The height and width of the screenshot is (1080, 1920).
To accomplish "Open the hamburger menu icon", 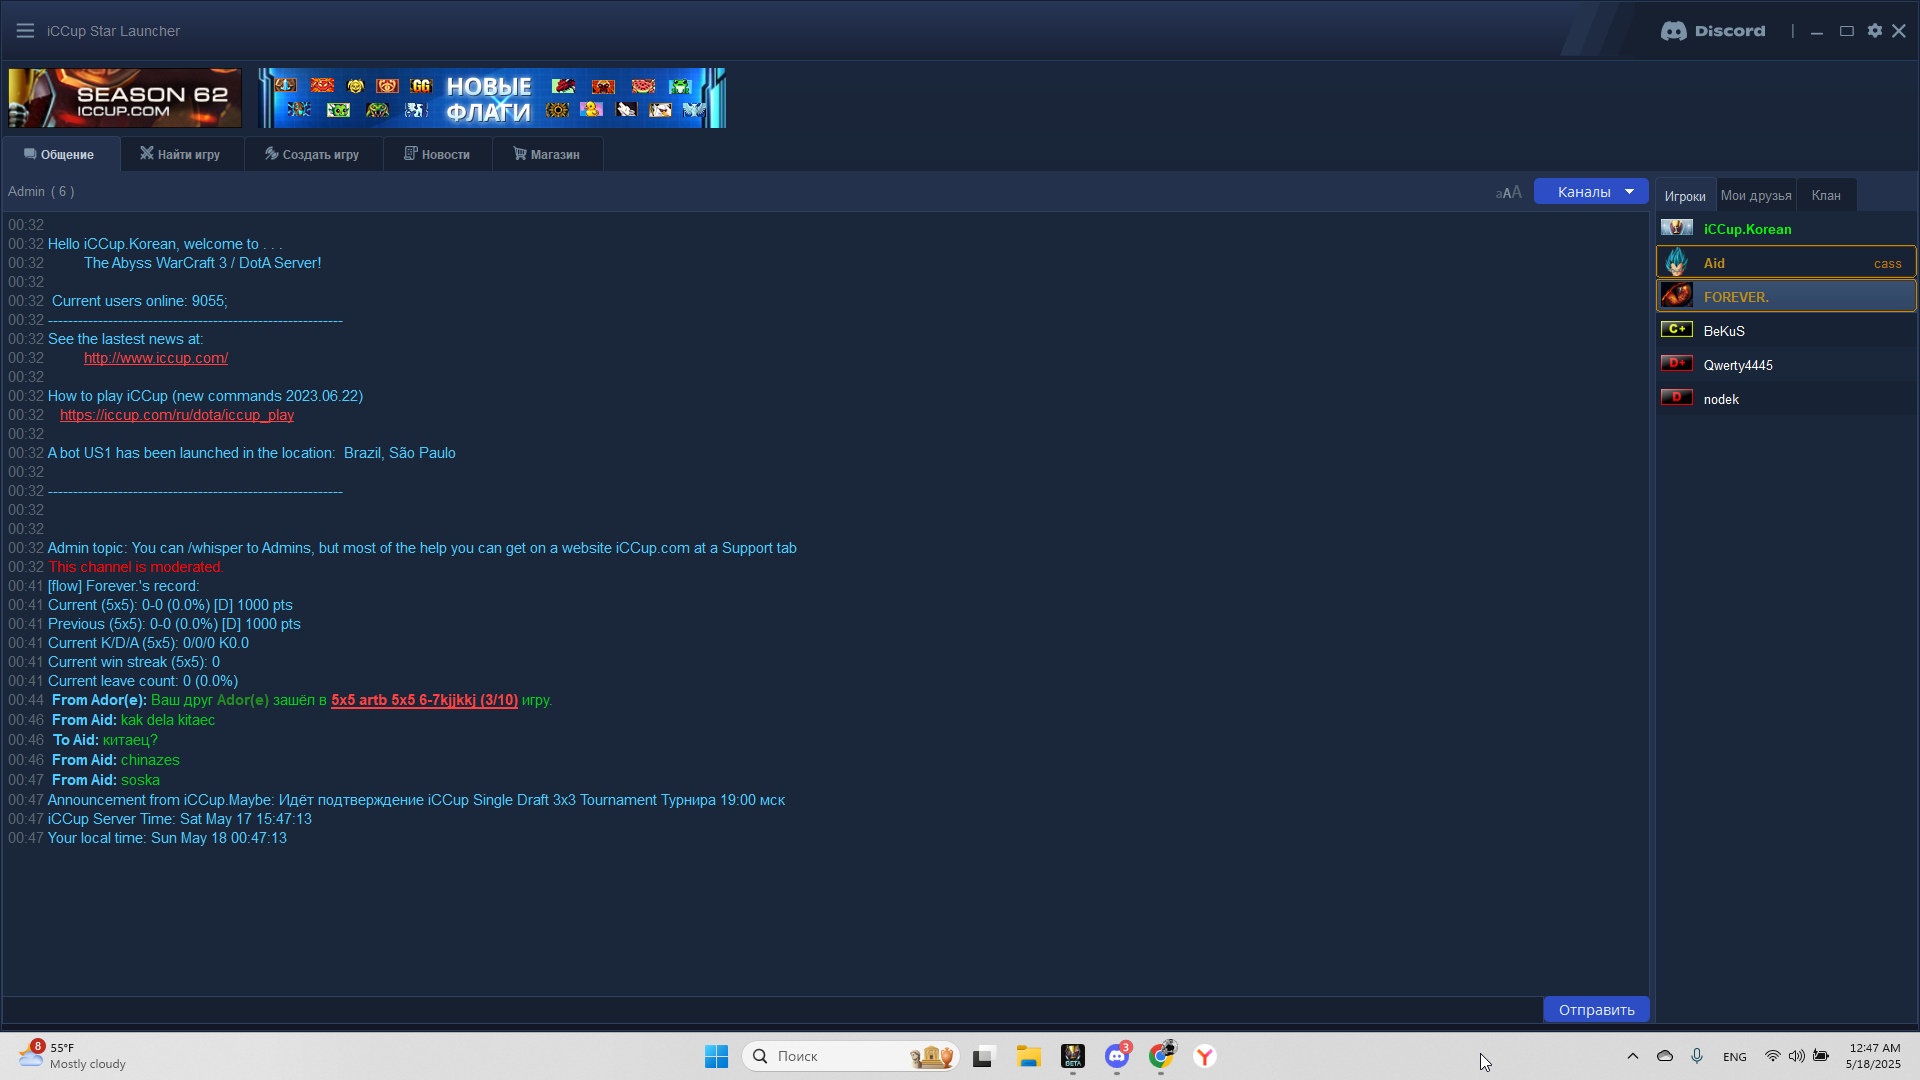I will tap(25, 31).
